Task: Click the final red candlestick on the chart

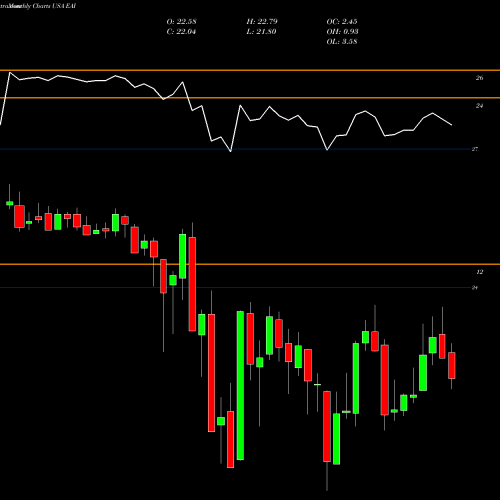Action: coord(452,365)
